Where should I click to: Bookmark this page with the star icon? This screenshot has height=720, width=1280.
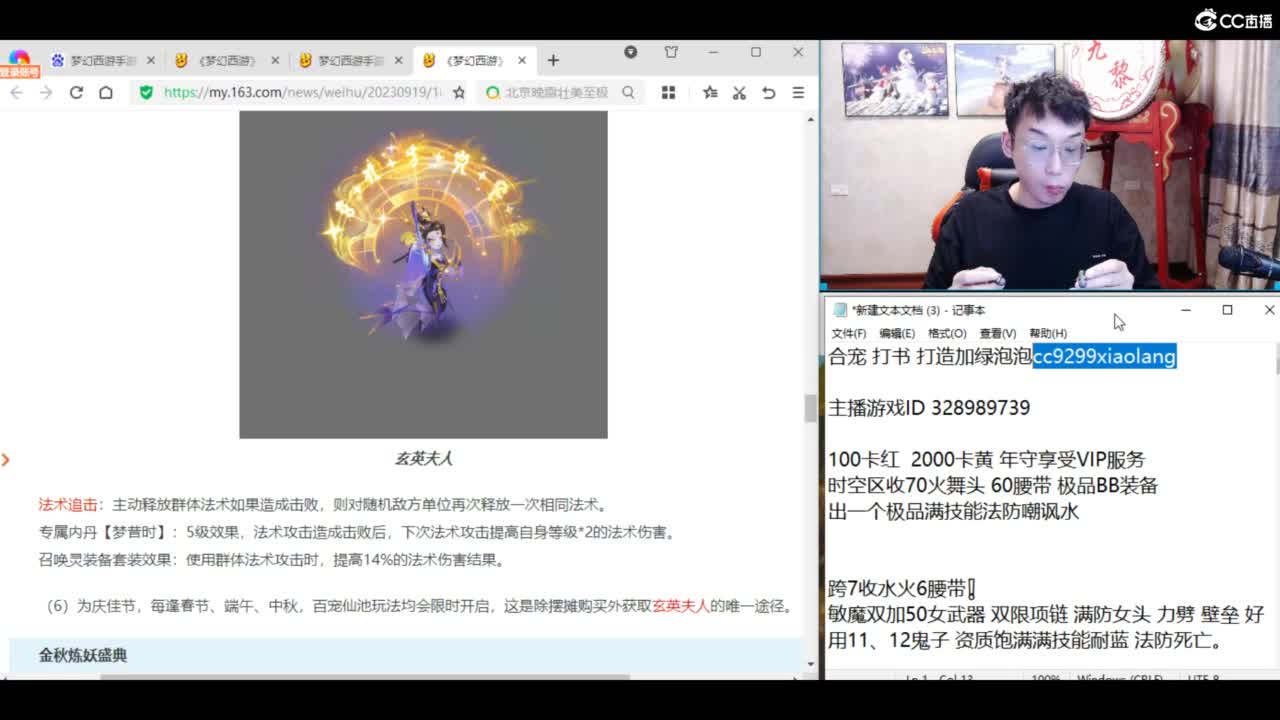459,92
